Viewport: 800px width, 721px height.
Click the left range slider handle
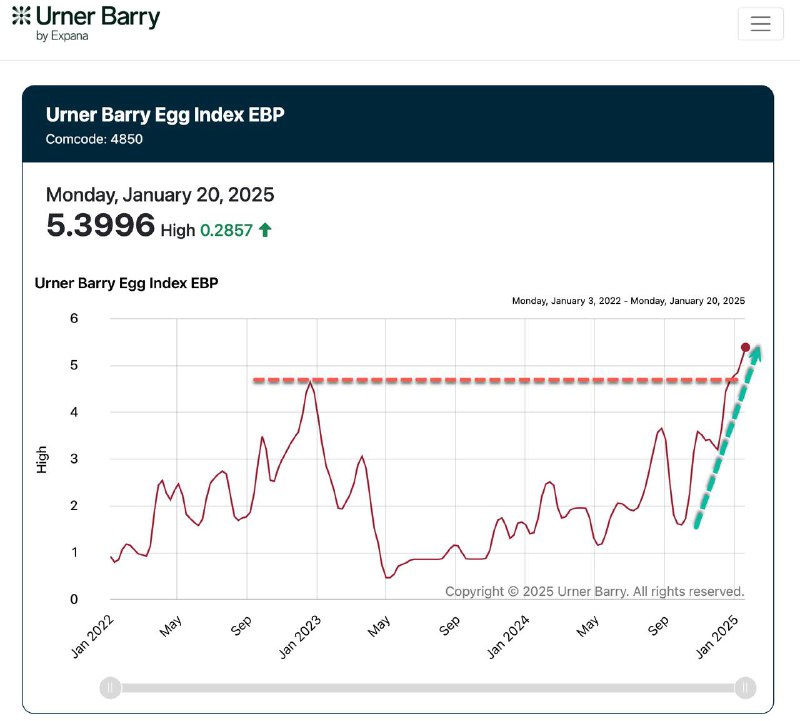pos(110,687)
